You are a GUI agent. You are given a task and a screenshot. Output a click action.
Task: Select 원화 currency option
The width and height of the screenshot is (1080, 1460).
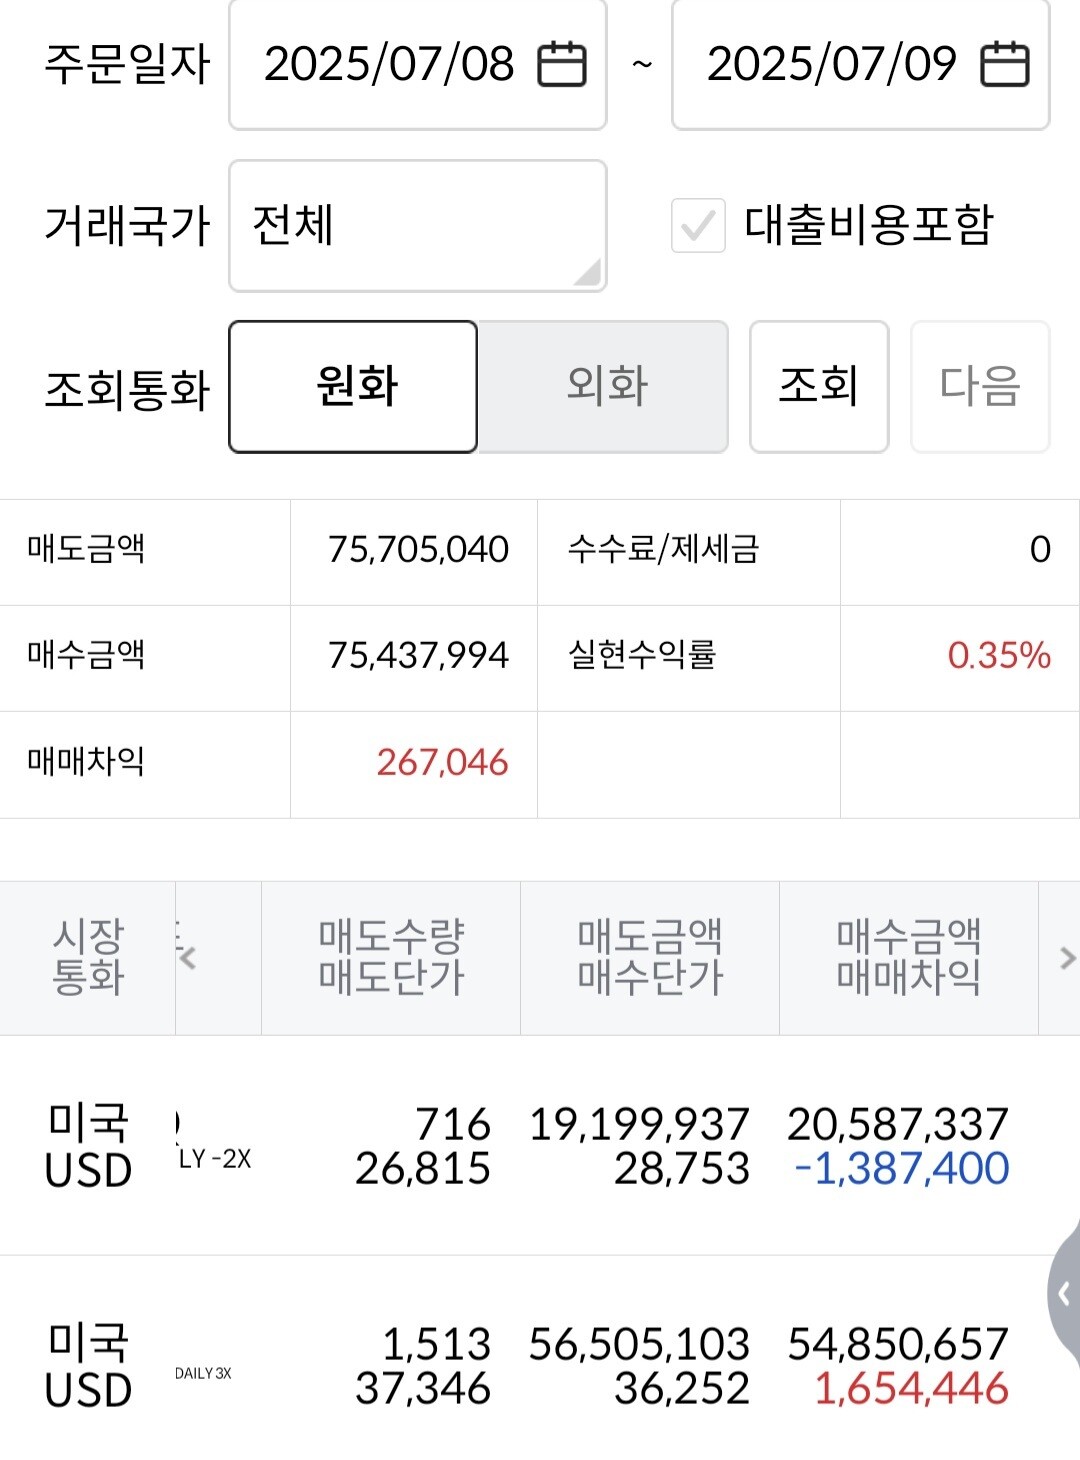coord(354,387)
